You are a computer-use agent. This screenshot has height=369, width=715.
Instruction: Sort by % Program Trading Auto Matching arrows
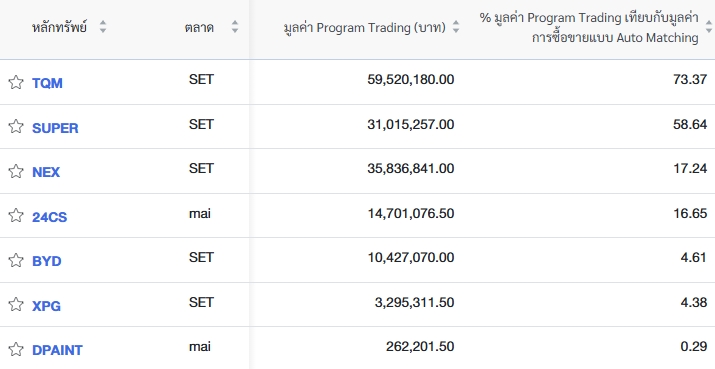(710, 27)
